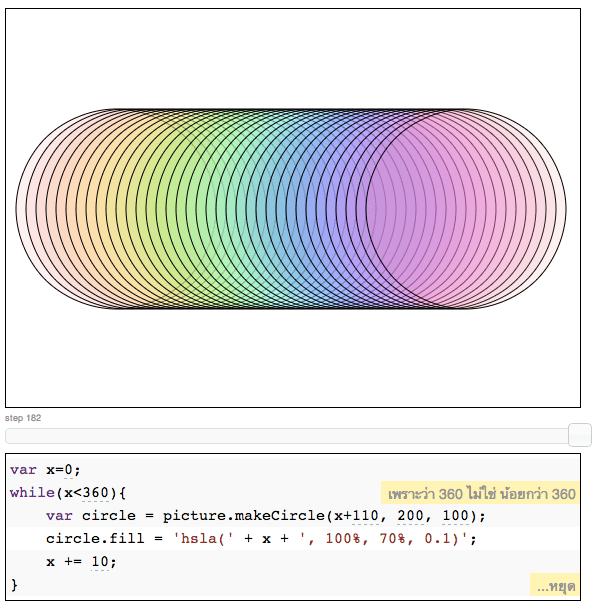Viewport: 597px width, 609px height.
Task: Click the 'x += 10;' line
Action: 81,562
